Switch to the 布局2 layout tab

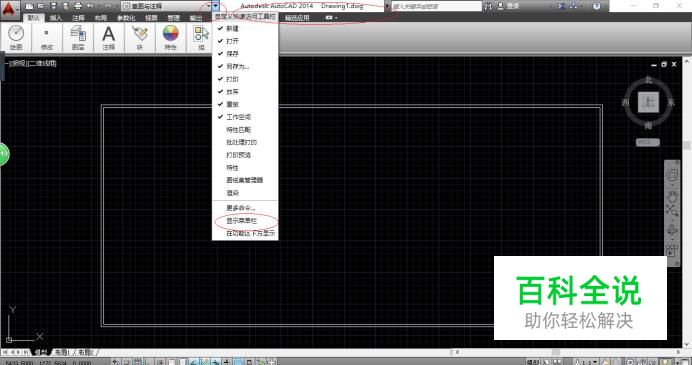(x=86, y=352)
